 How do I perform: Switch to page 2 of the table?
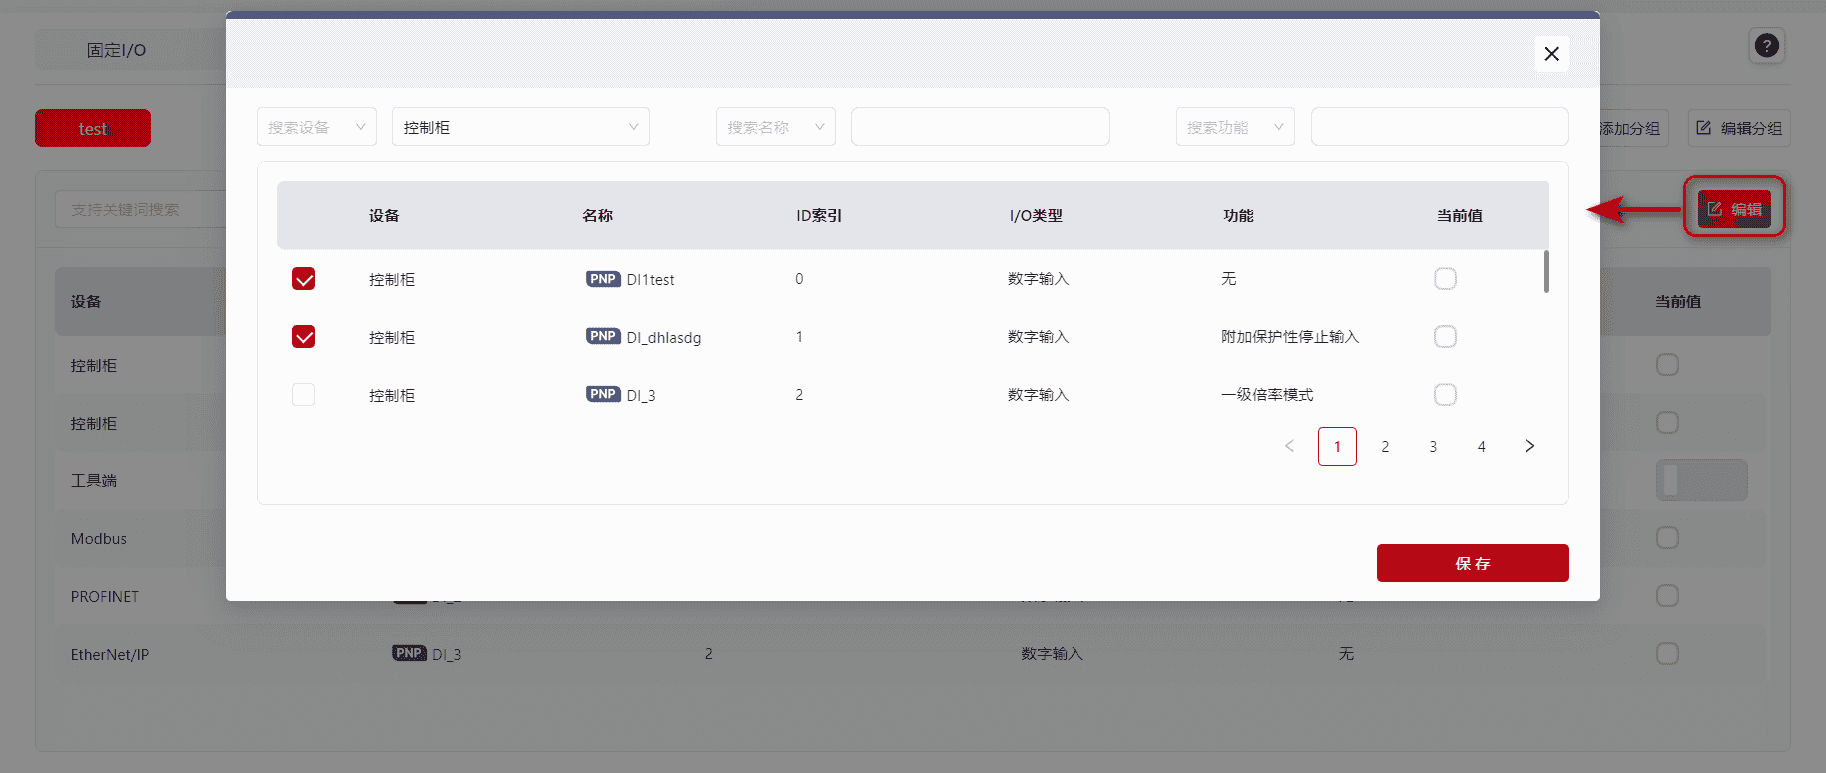pos(1385,446)
